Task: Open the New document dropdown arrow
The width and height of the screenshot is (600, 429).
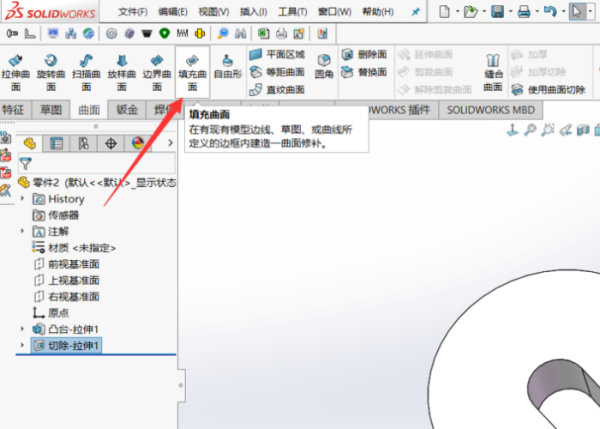Action: click(x=457, y=12)
